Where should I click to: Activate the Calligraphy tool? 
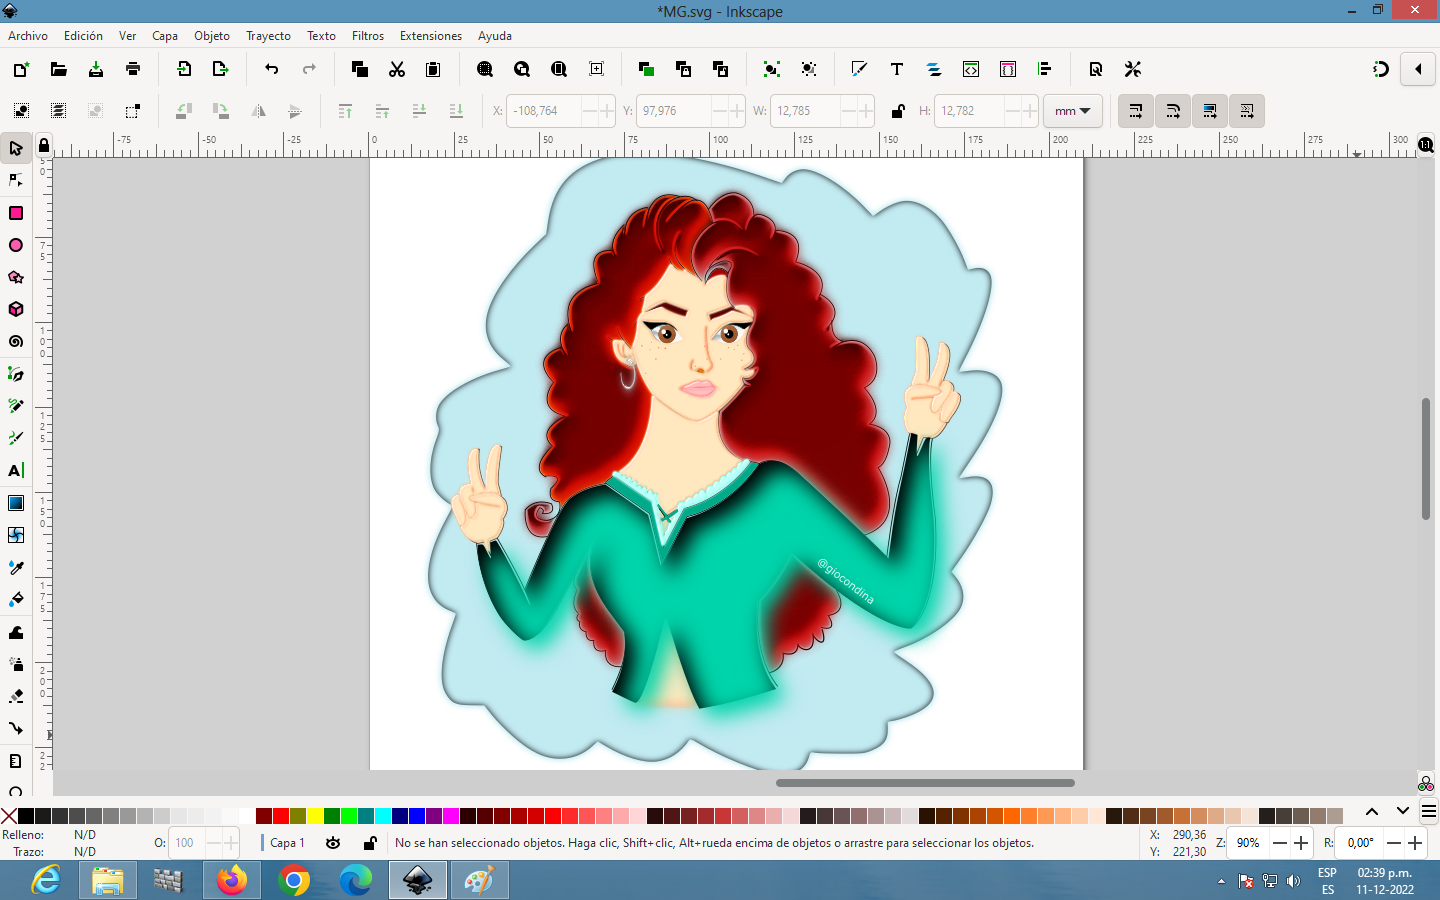click(x=16, y=438)
